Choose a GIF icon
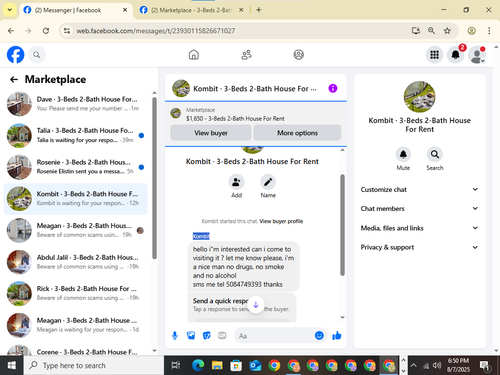The width and height of the screenshot is (500, 375). click(222, 336)
